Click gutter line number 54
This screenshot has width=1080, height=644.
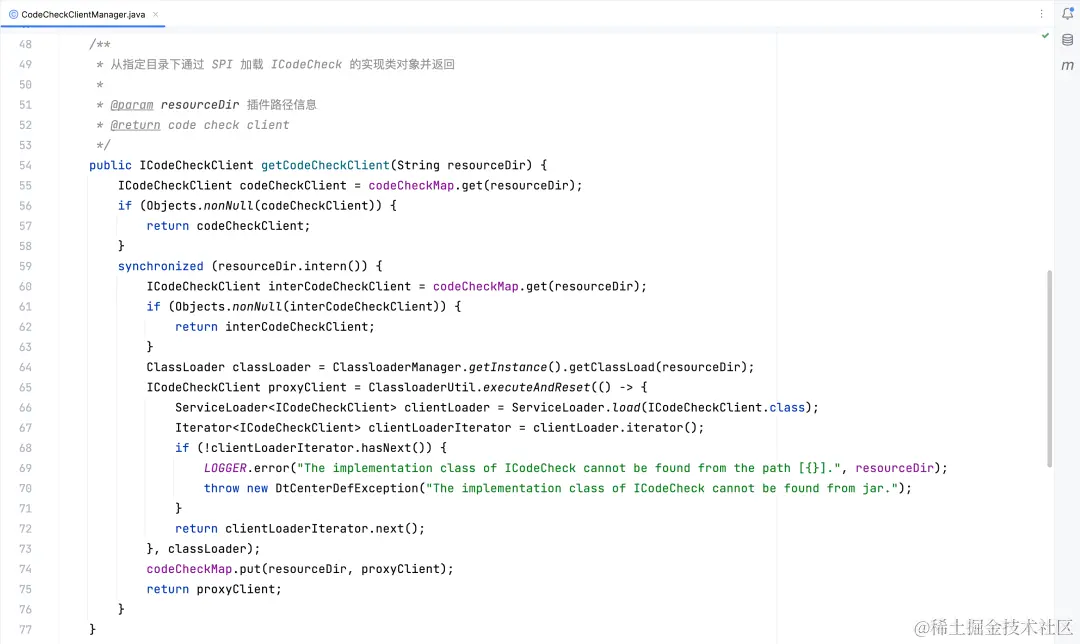[25, 165]
